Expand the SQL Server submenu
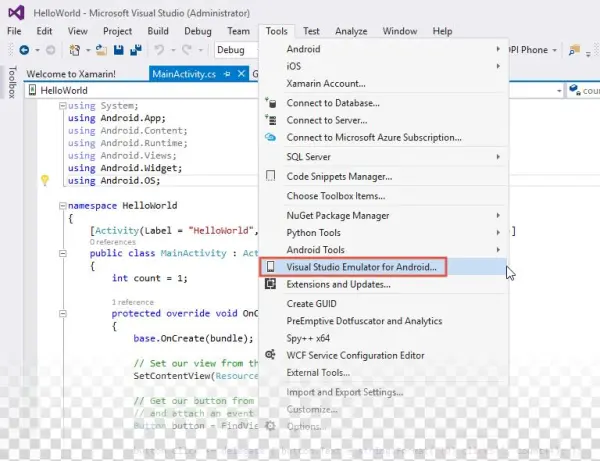 [384, 156]
